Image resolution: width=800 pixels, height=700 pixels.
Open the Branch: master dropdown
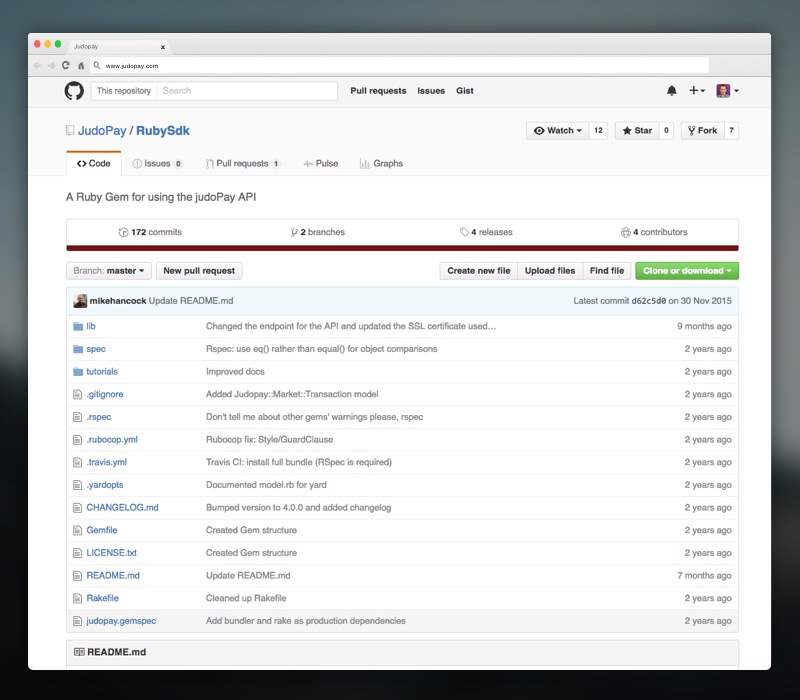[x=109, y=271]
